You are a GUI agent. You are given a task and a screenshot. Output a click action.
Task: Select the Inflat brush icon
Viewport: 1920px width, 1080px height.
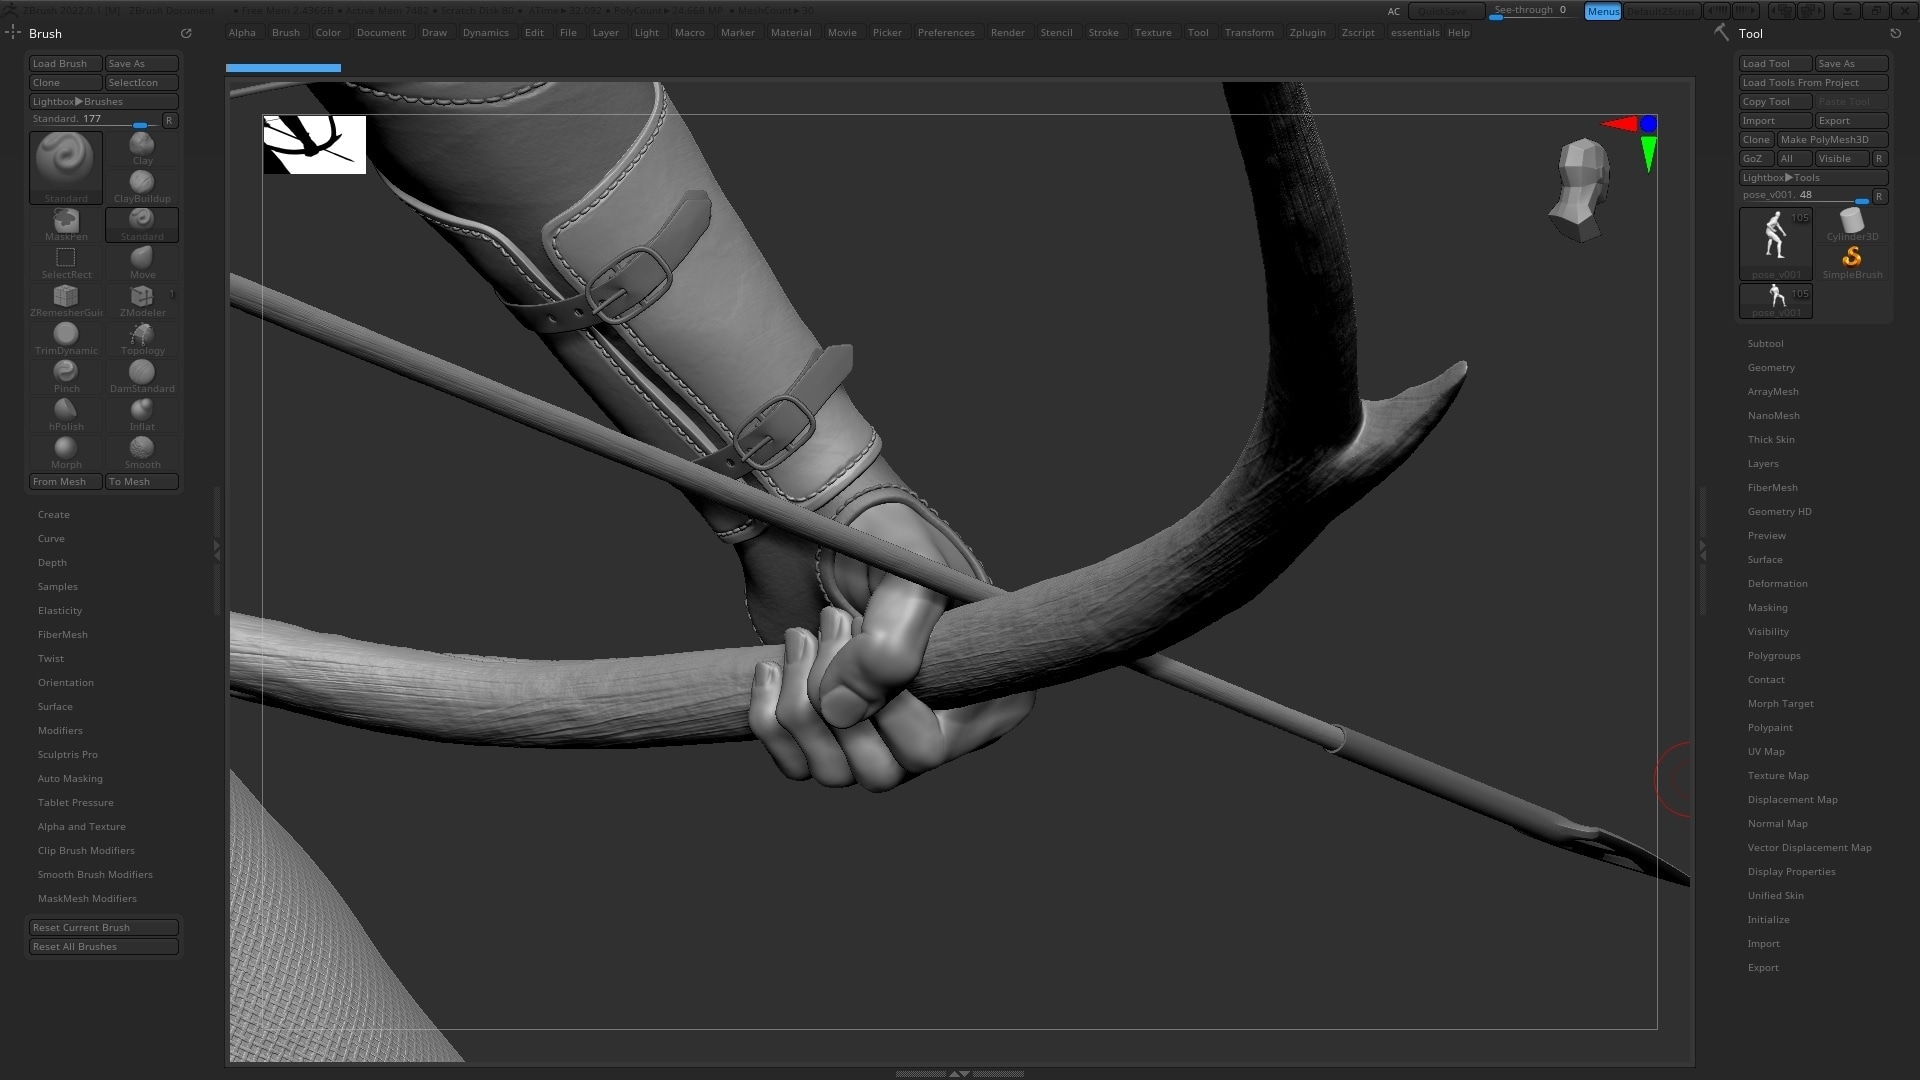click(142, 412)
